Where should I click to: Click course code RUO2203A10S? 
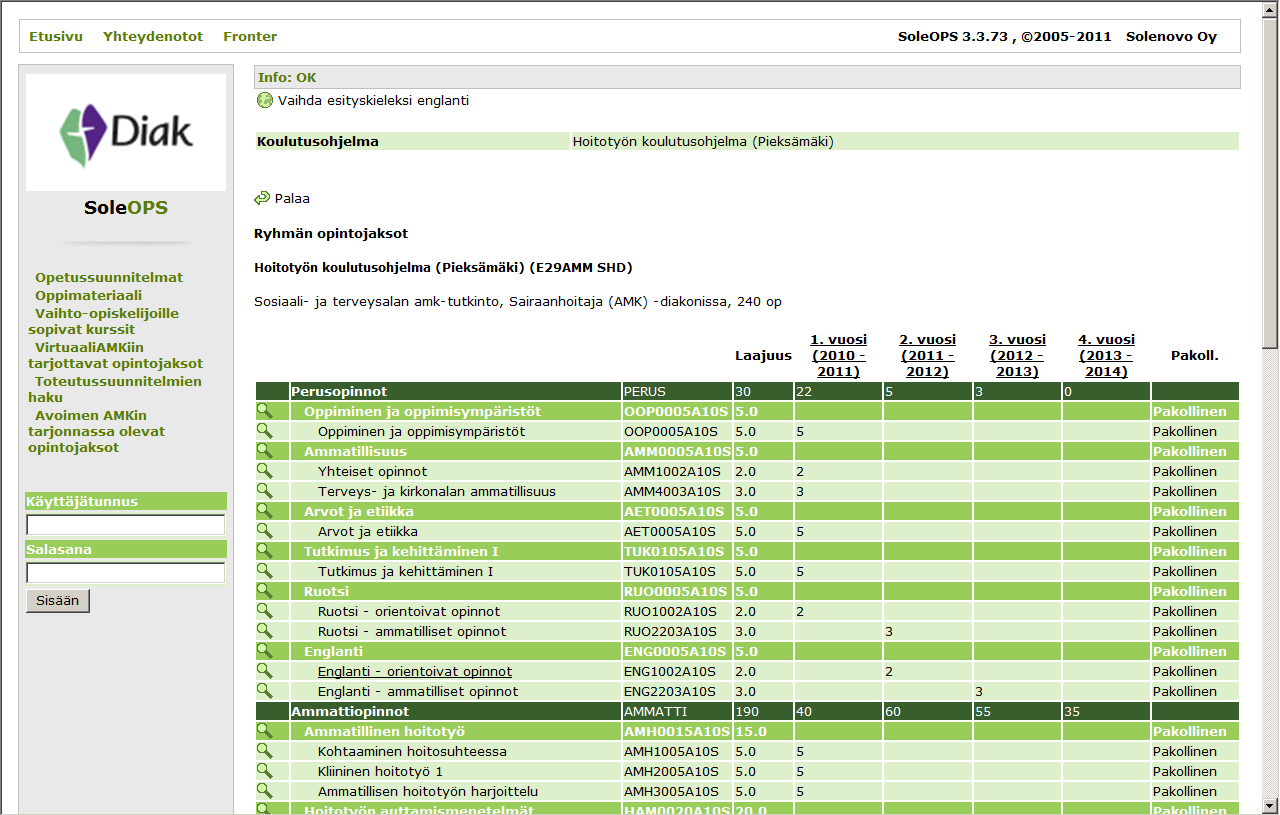point(670,631)
